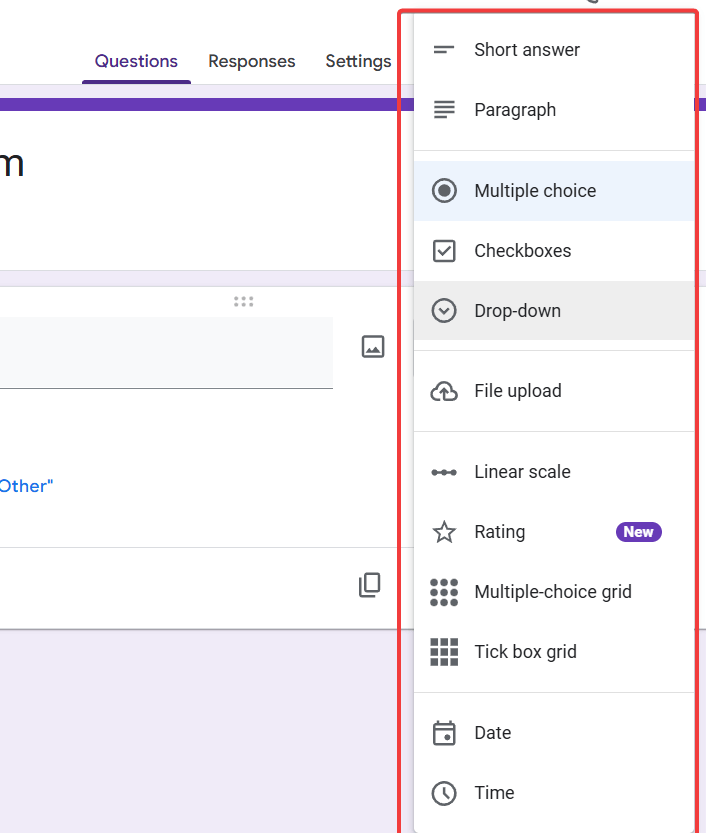Click the purple New badge
The height and width of the screenshot is (833, 706).
pyautogui.click(x=638, y=532)
